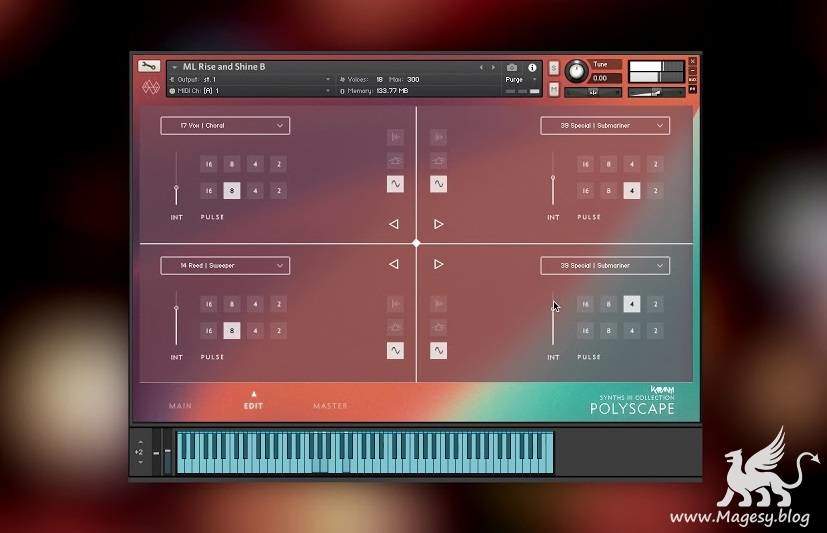This screenshot has height=533, width=827.
Task: Select pulse 2 in bottom-right Submariner lower row
Action: [656, 331]
